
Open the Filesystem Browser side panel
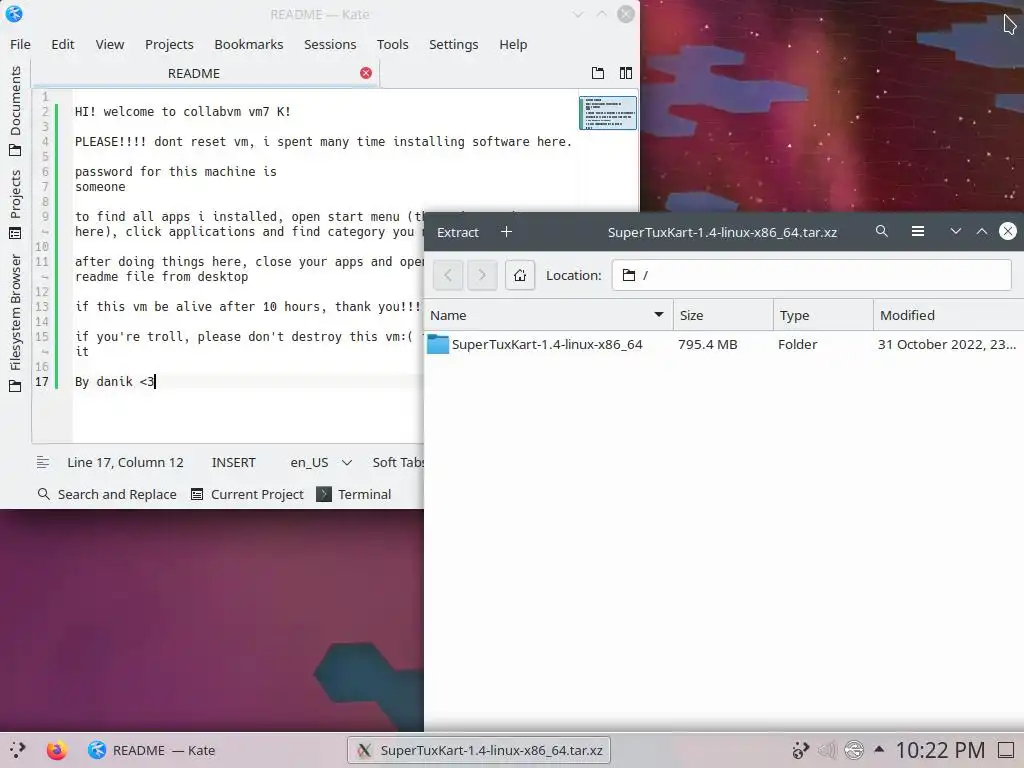coord(15,323)
